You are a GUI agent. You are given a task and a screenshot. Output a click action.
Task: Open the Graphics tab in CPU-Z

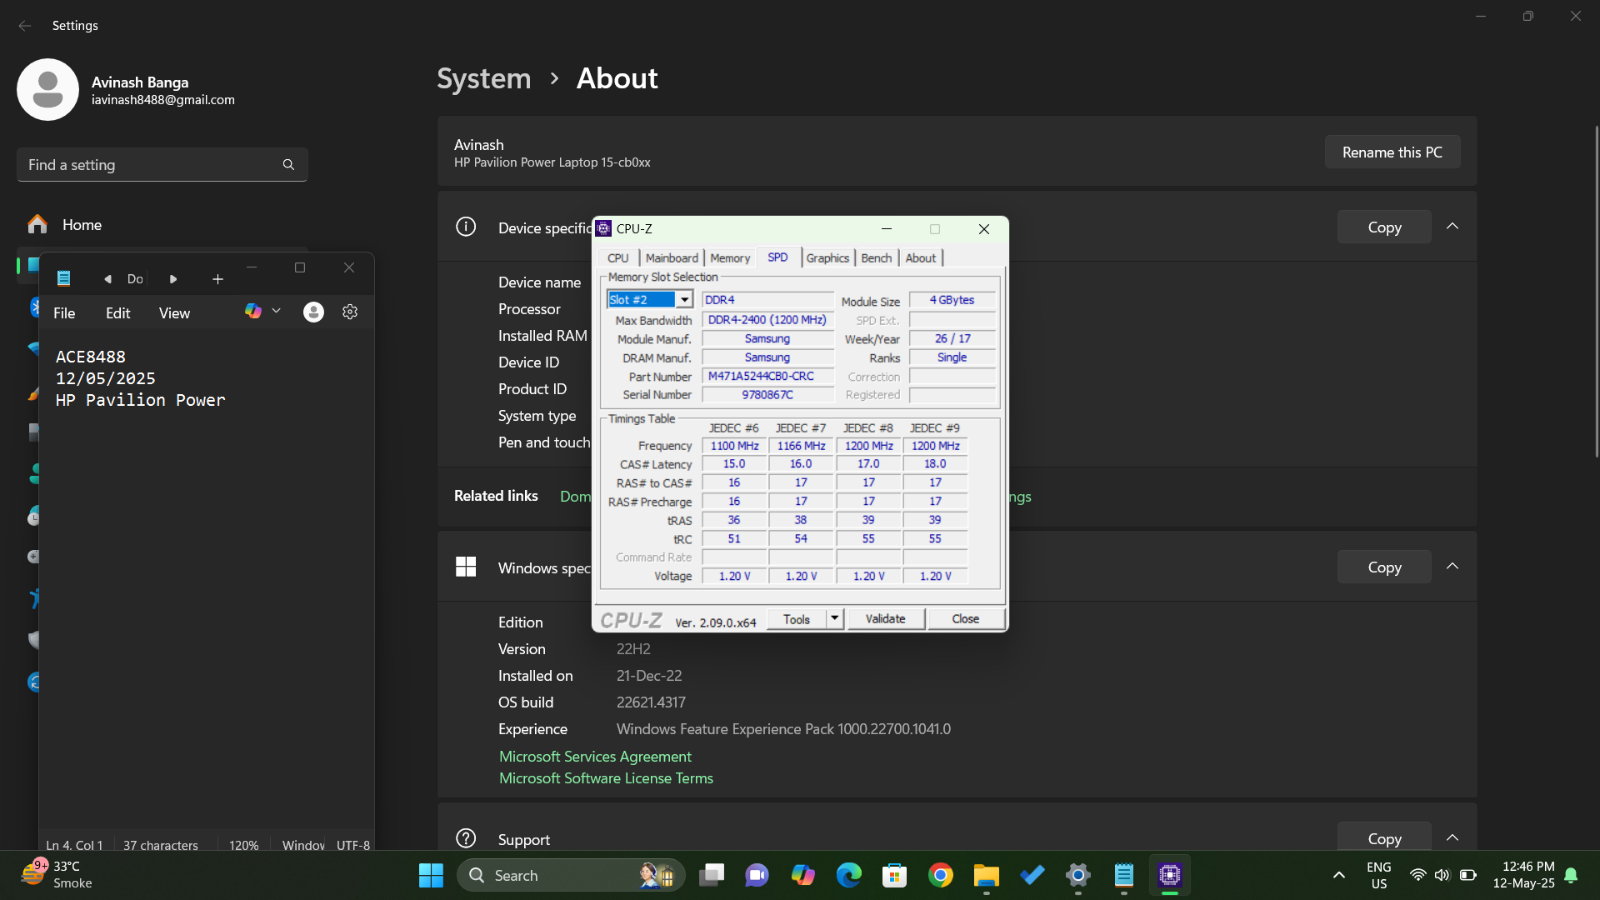[827, 258]
